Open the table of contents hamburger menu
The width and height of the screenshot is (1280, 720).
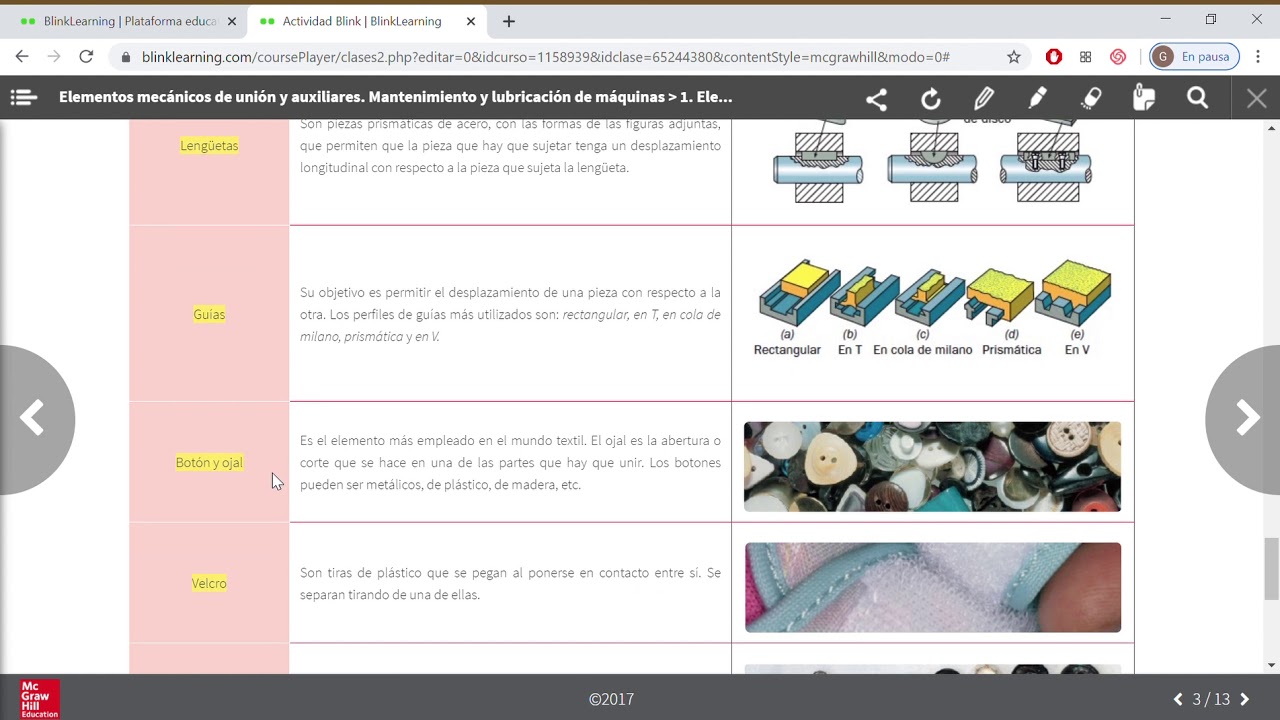pyautogui.click(x=23, y=97)
